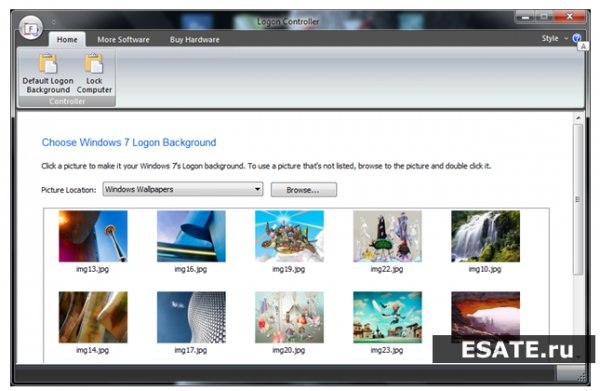
Task: Click the scrollbar up arrow
Action: [578, 118]
